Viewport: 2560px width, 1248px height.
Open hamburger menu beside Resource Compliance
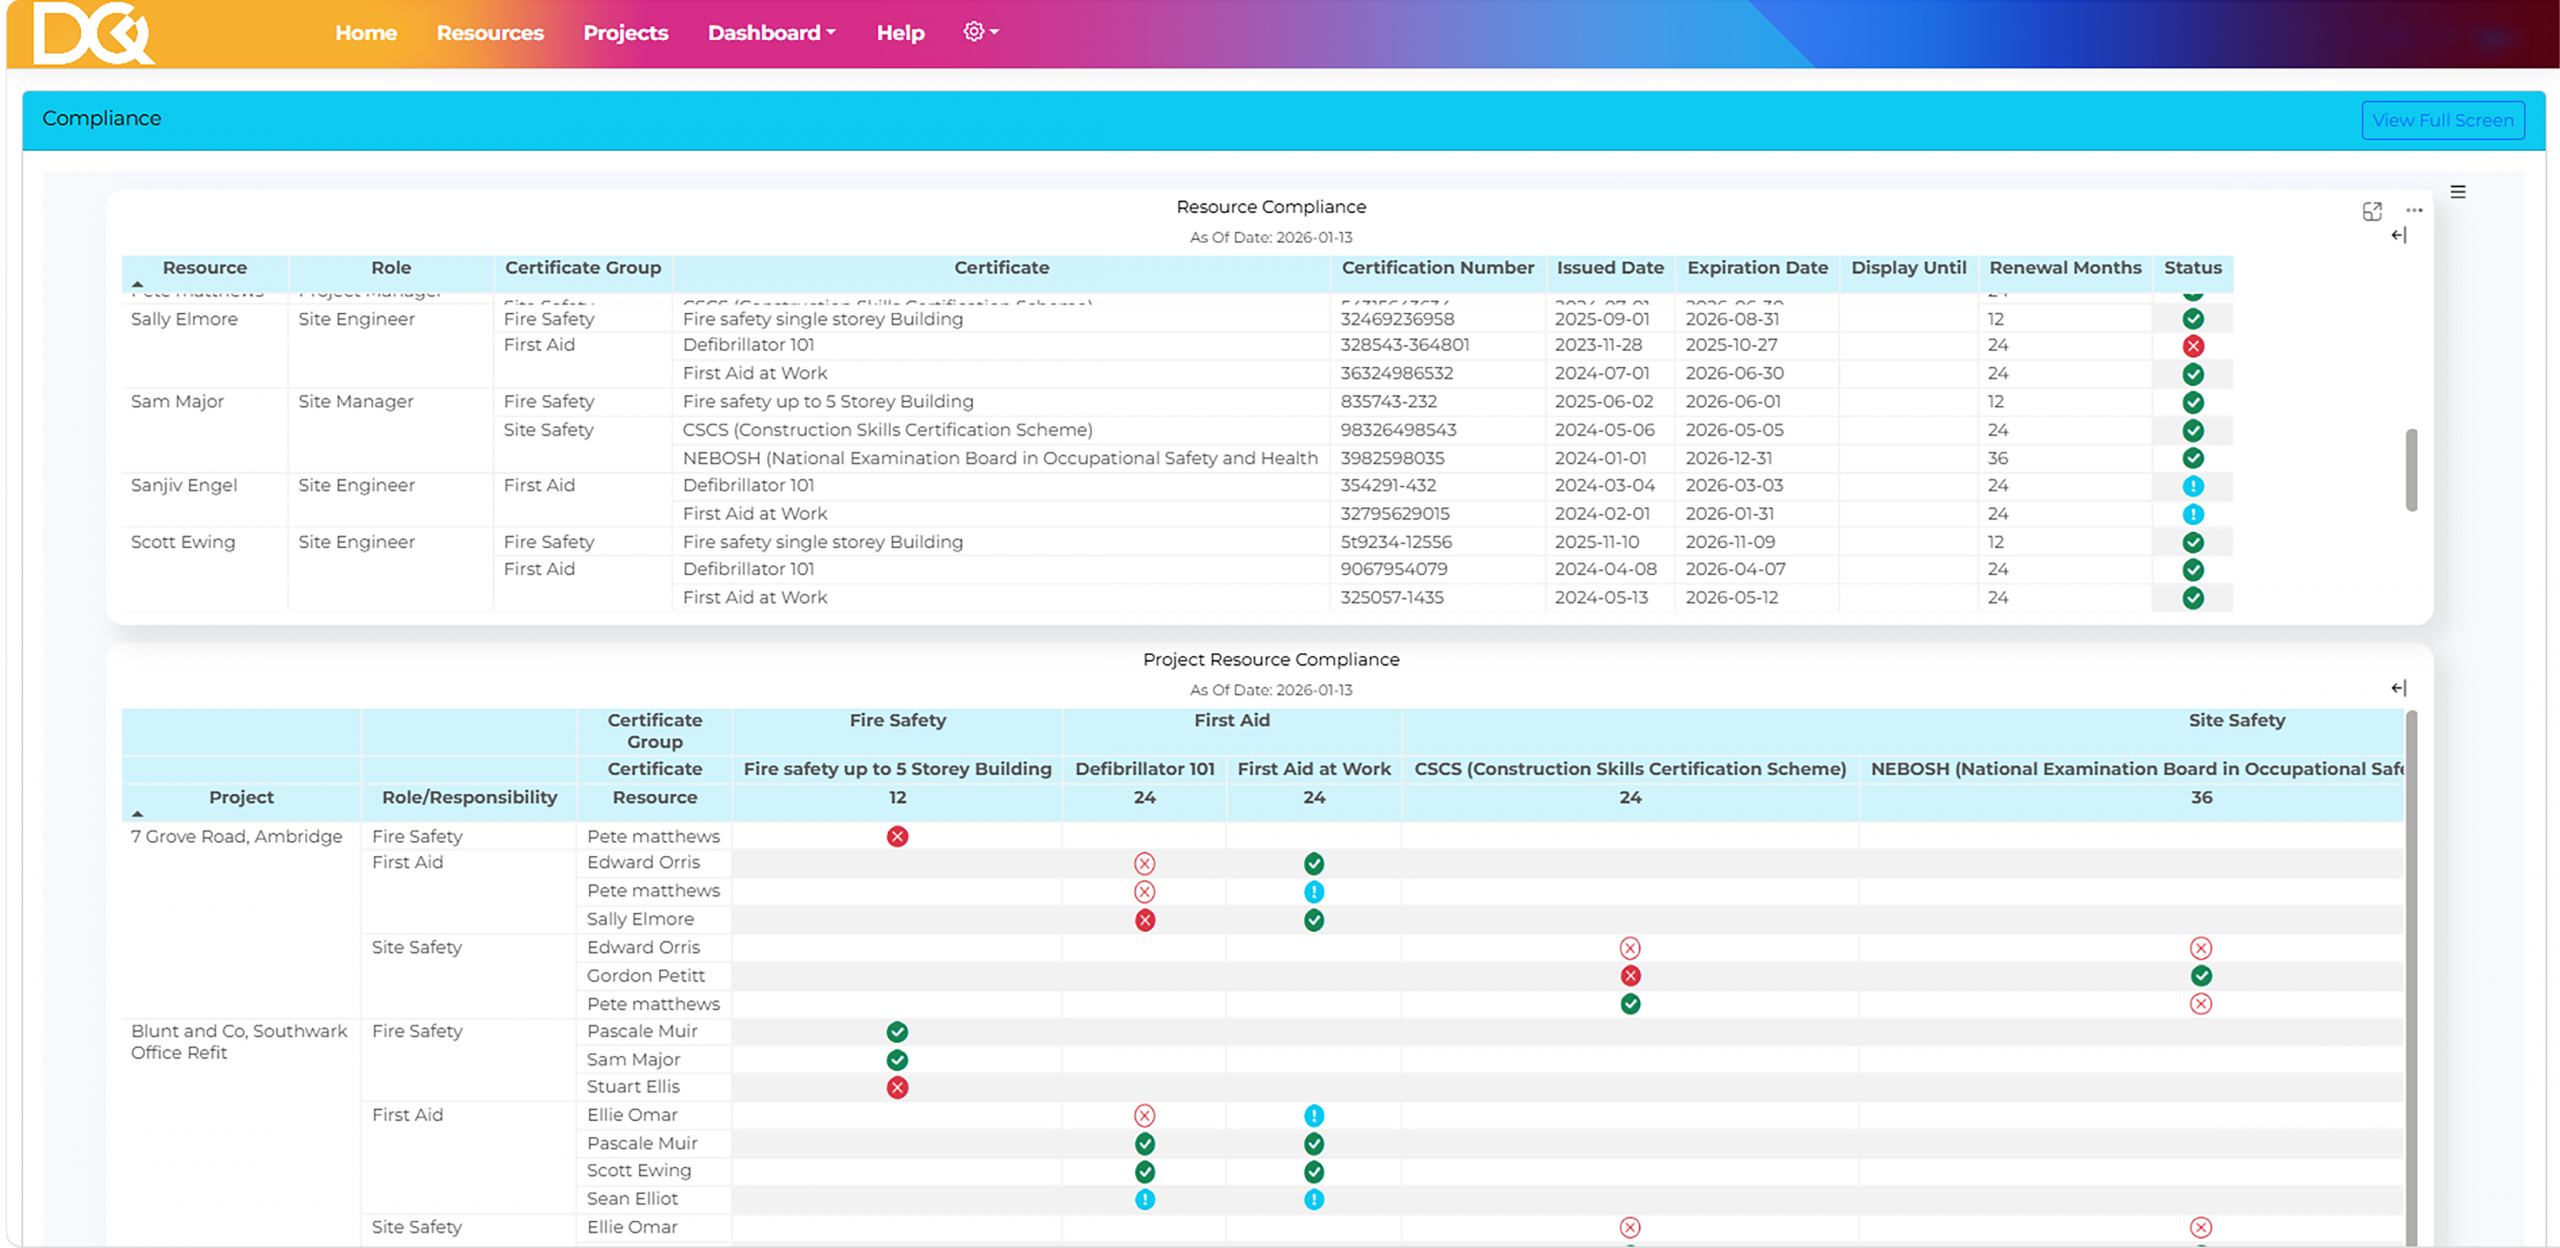pyautogui.click(x=2457, y=192)
